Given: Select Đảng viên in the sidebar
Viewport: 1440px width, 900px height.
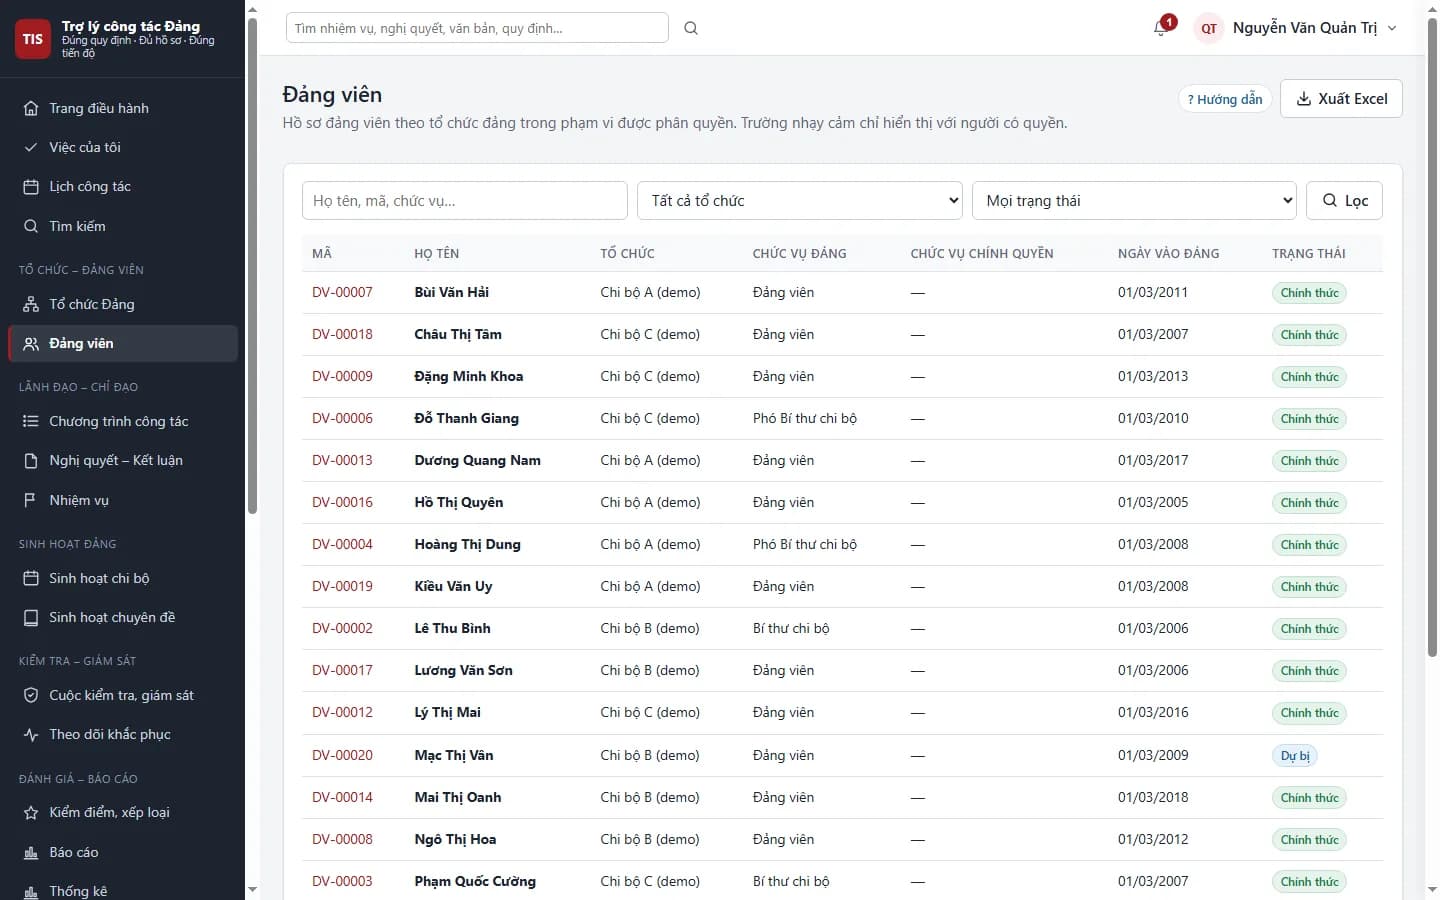Looking at the screenshot, I should coord(123,343).
